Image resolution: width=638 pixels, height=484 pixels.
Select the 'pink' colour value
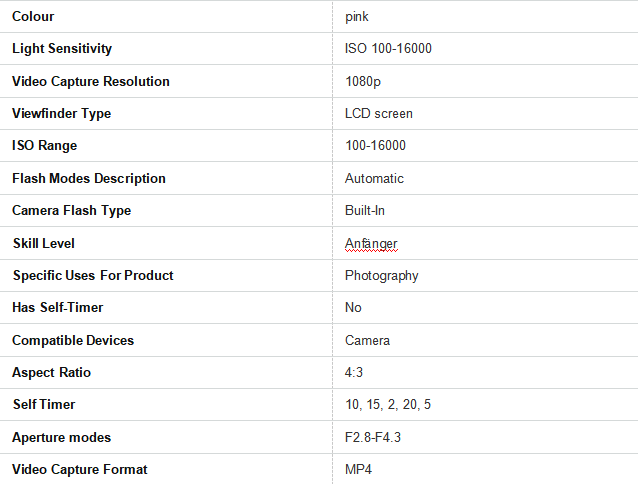pyautogui.click(x=357, y=17)
